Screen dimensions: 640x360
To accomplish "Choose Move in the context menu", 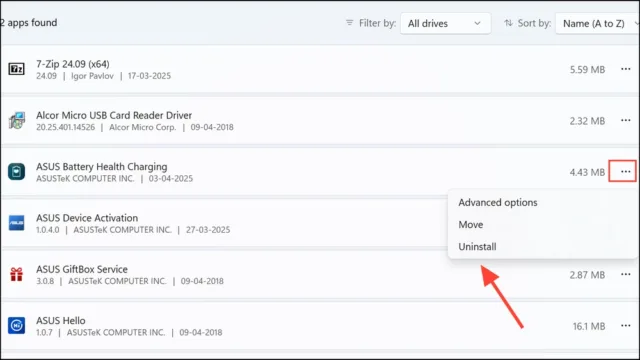I will 471,224.
